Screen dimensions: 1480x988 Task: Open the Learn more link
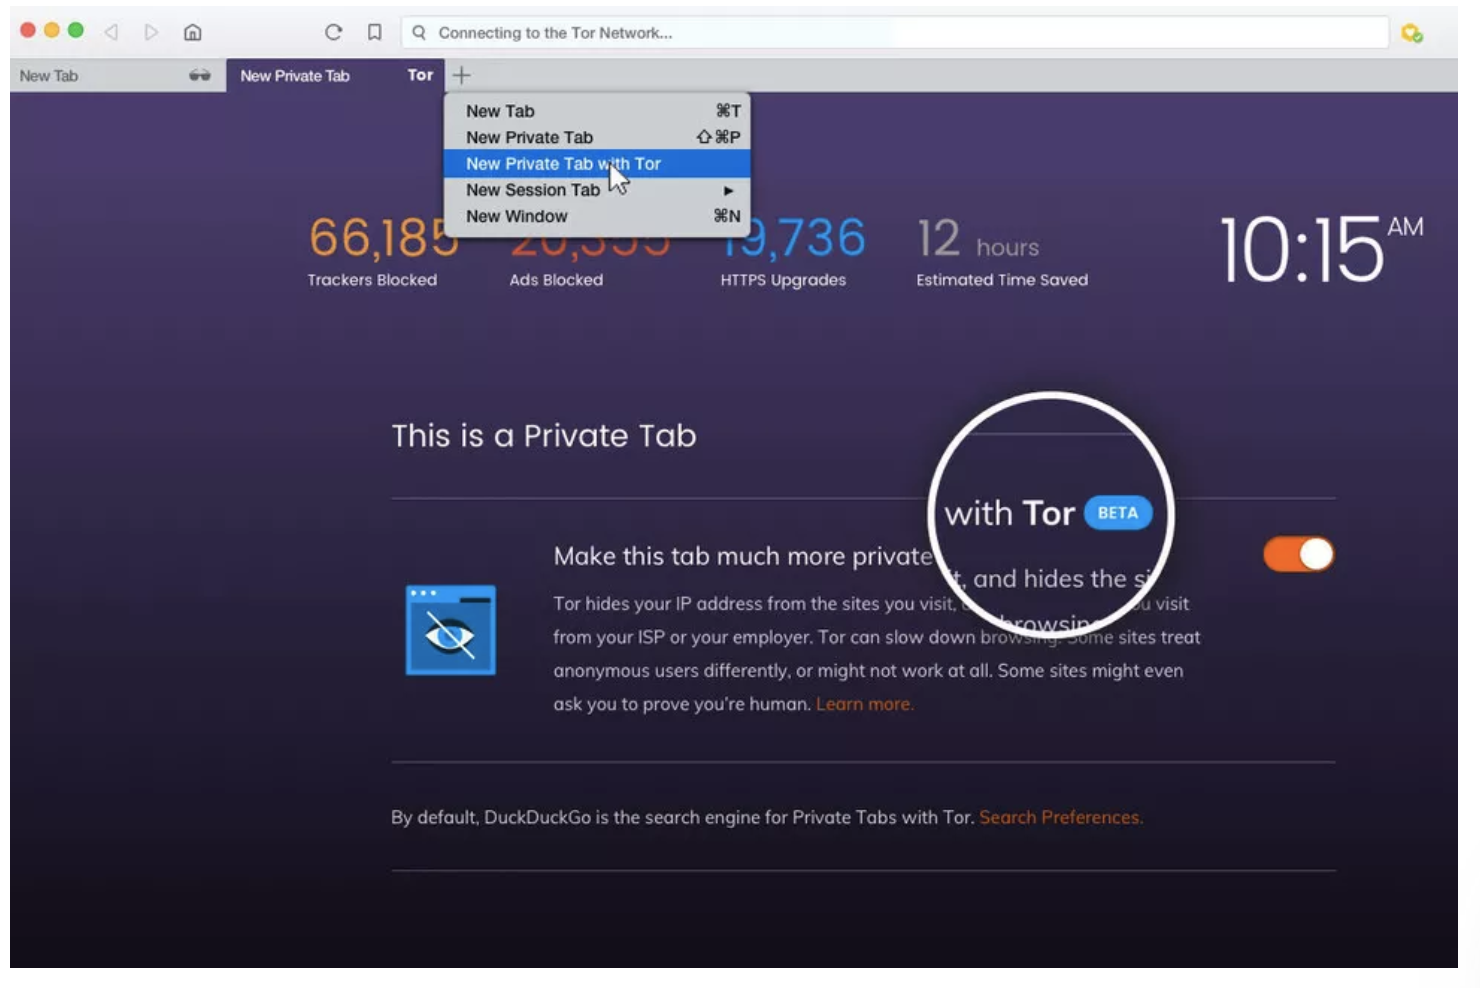pos(864,704)
